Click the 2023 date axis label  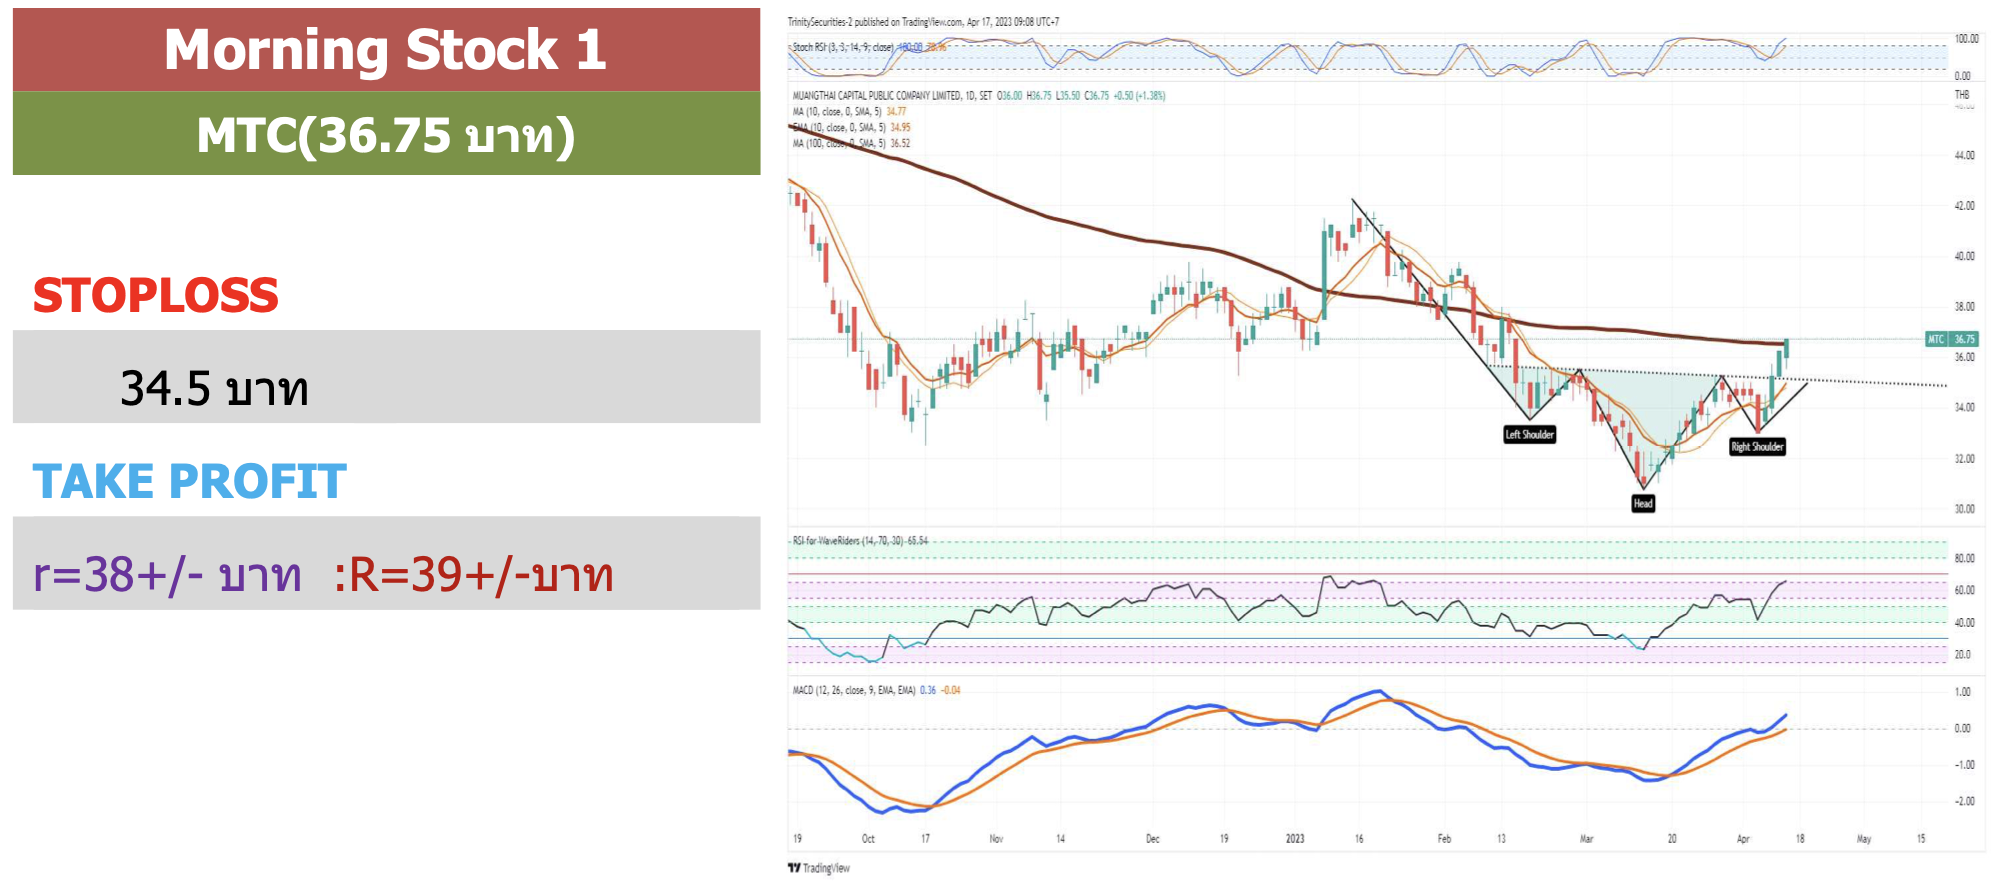pyautogui.click(x=1295, y=839)
